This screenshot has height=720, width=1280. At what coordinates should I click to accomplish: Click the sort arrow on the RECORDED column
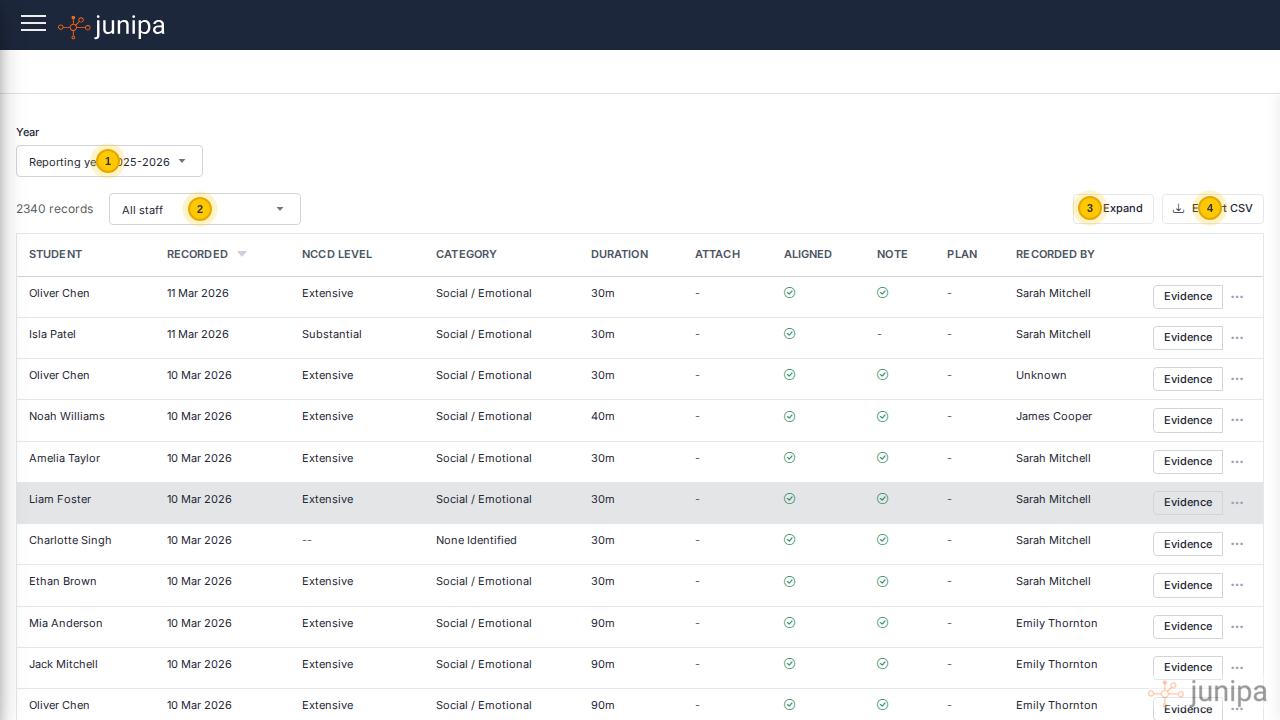(x=240, y=253)
